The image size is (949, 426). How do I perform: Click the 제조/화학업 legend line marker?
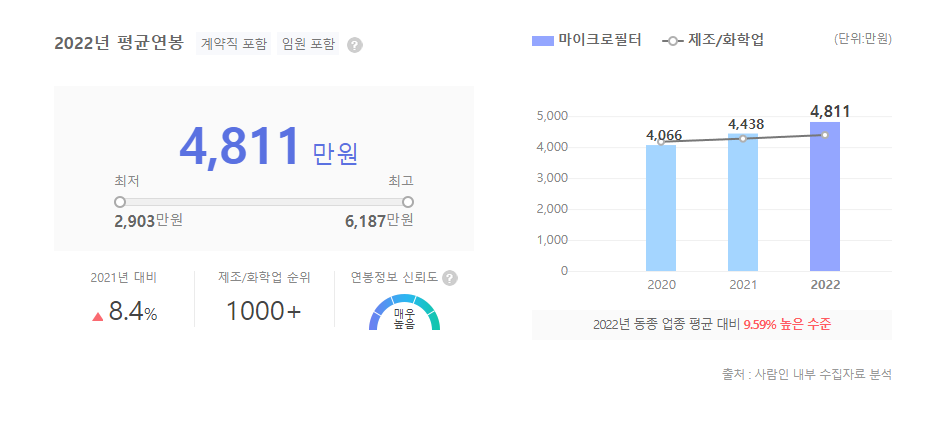tap(673, 41)
